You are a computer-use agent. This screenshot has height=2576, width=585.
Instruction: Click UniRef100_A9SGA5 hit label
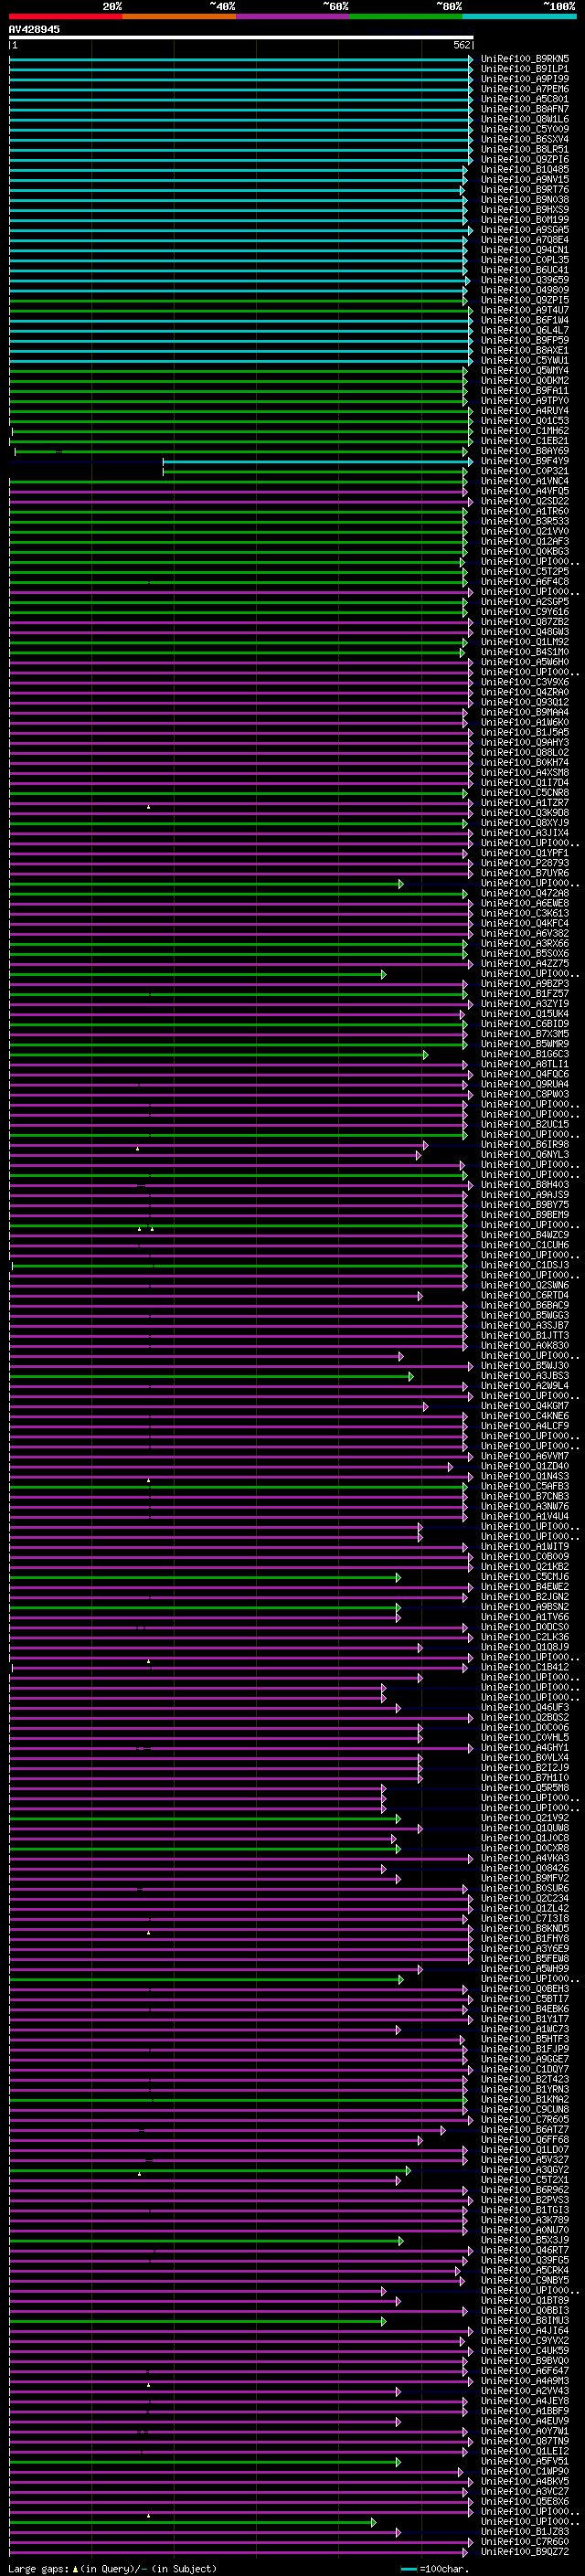[x=525, y=230]
